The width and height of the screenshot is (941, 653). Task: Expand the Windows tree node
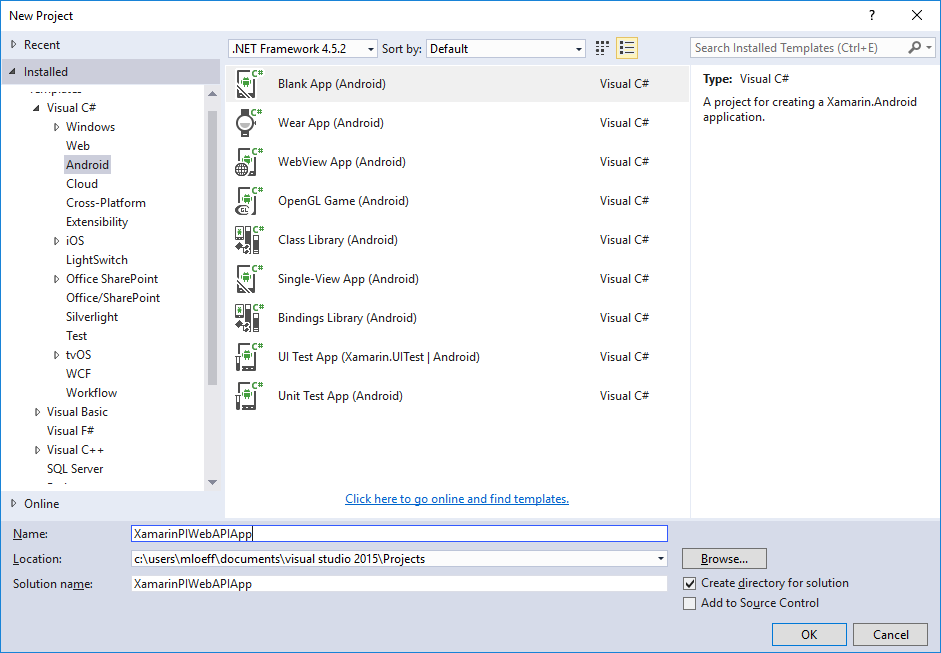coord(56,127)
